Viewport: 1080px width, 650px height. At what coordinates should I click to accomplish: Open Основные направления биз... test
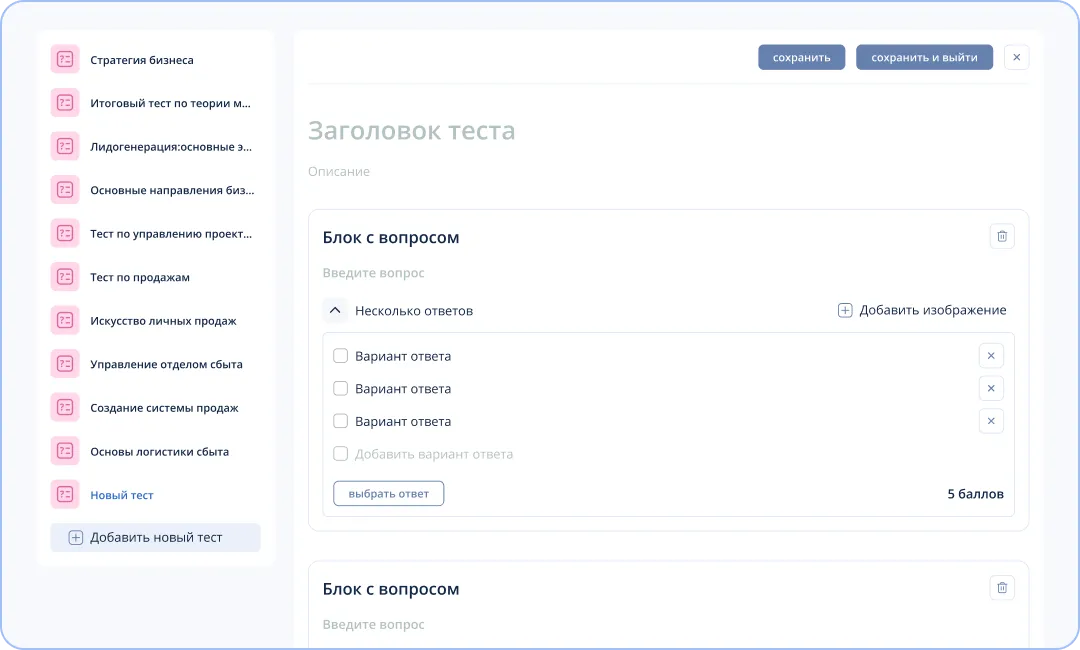tap(172, 190)
